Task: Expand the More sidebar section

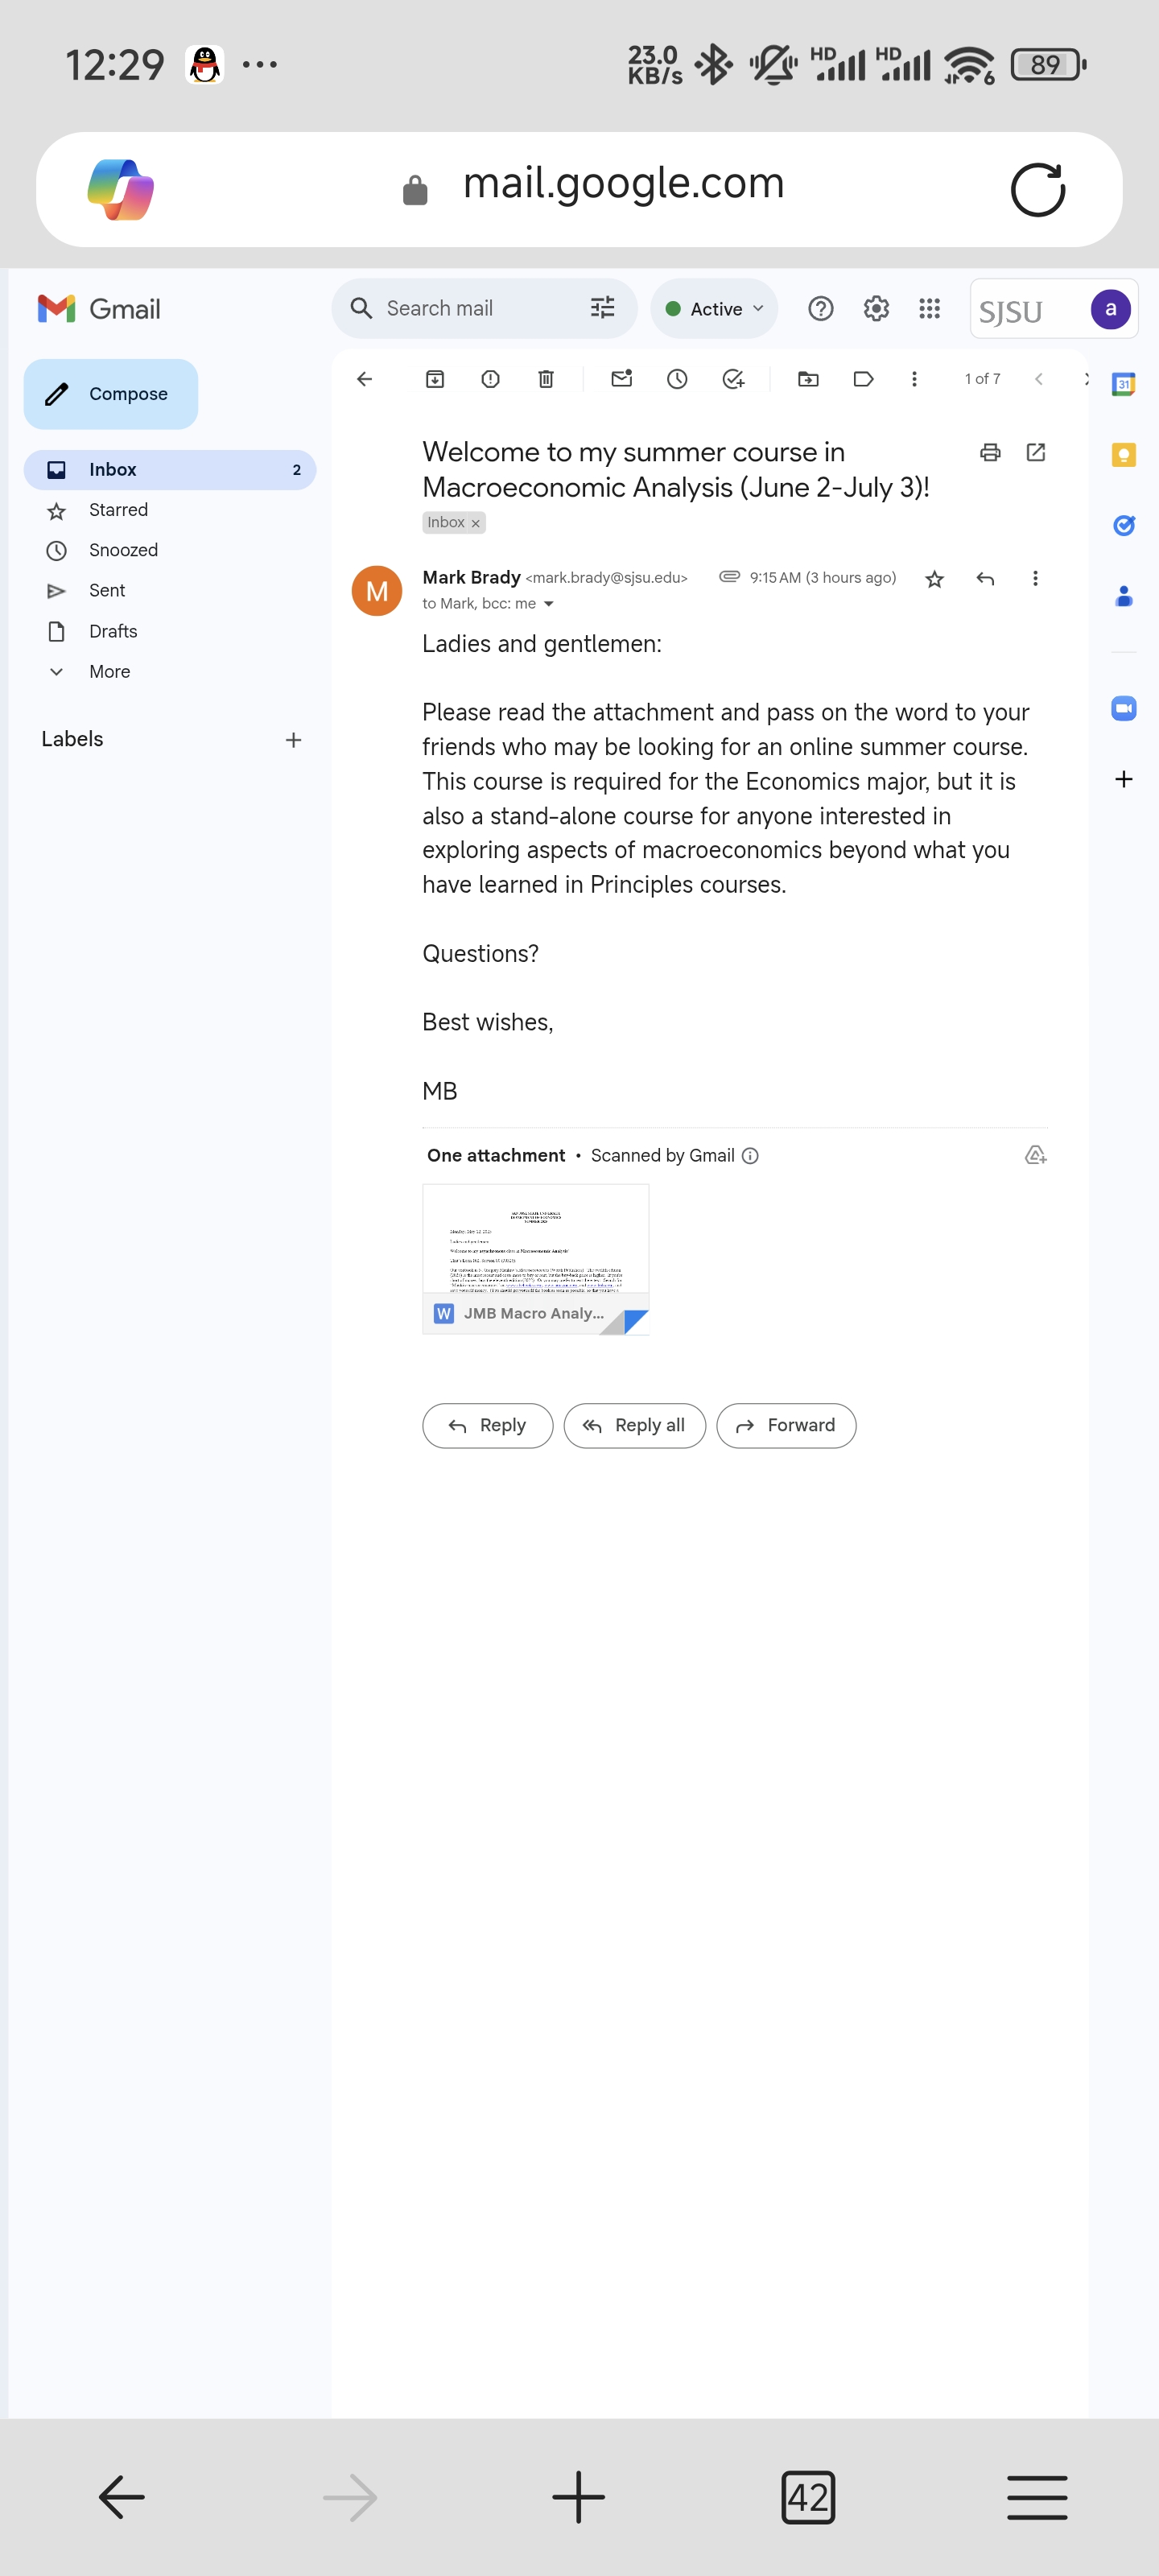Action: (x=109, y=672)
